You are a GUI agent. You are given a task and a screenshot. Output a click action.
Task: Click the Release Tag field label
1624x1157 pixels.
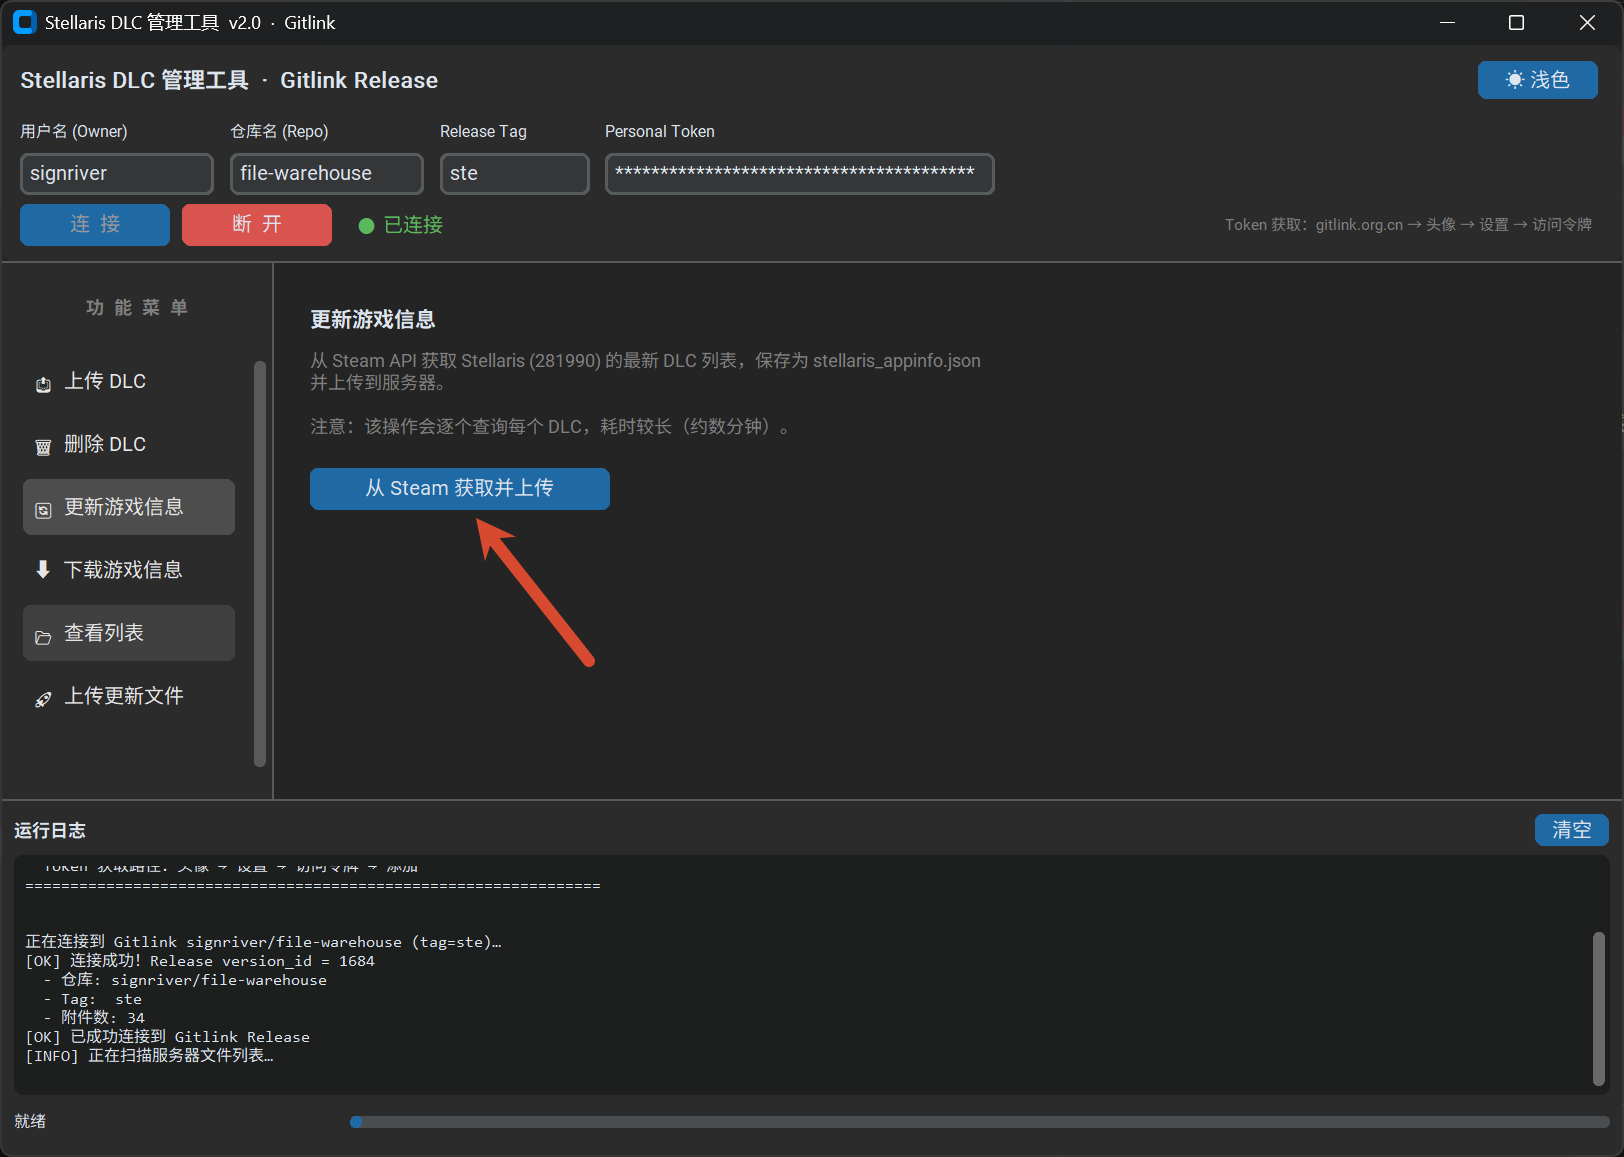coord(483,132)
